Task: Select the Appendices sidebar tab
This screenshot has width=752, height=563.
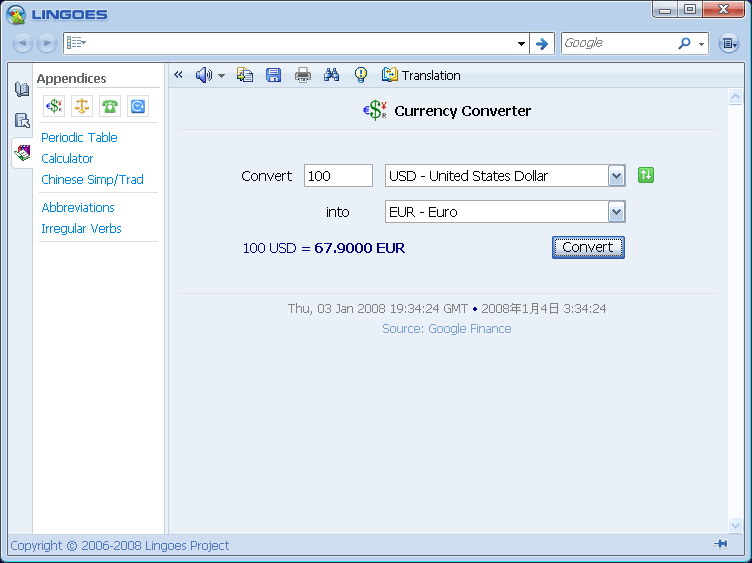Action: [x=22, y=153]
